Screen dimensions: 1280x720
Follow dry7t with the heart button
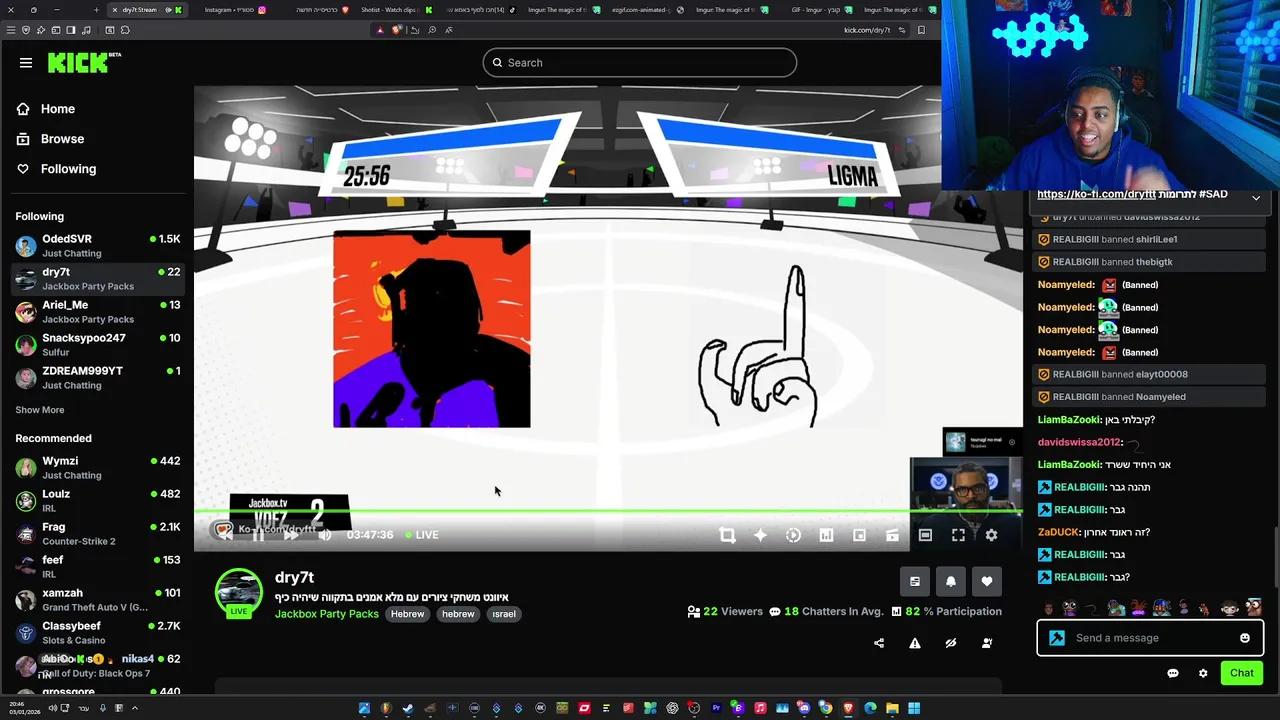coord(986,581)
